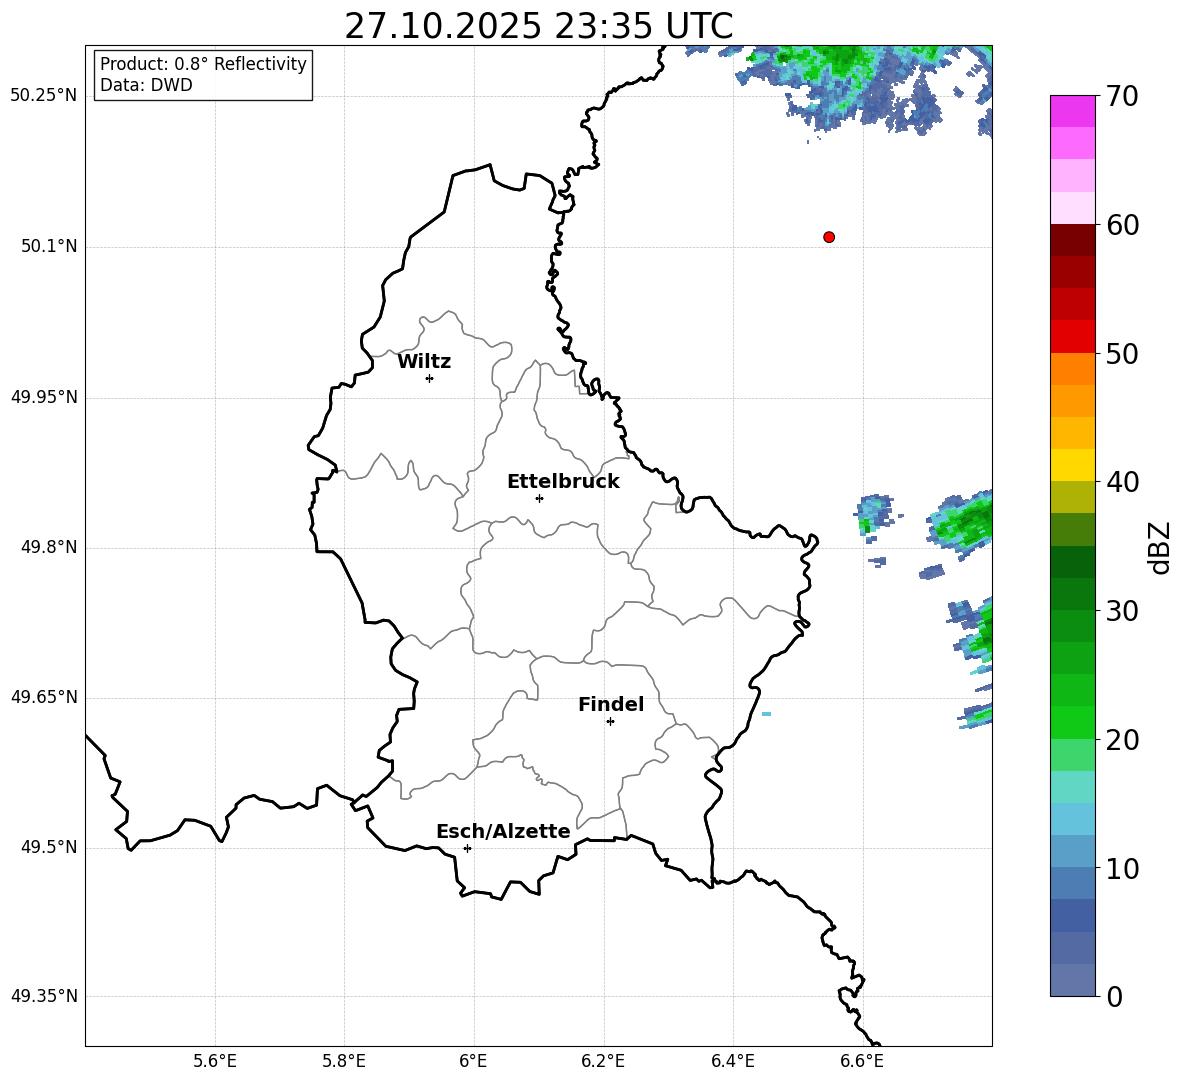Click the magenta top colorbar segment
The width and height of the screenshot is (1184, 1081).
point(1072,112)
